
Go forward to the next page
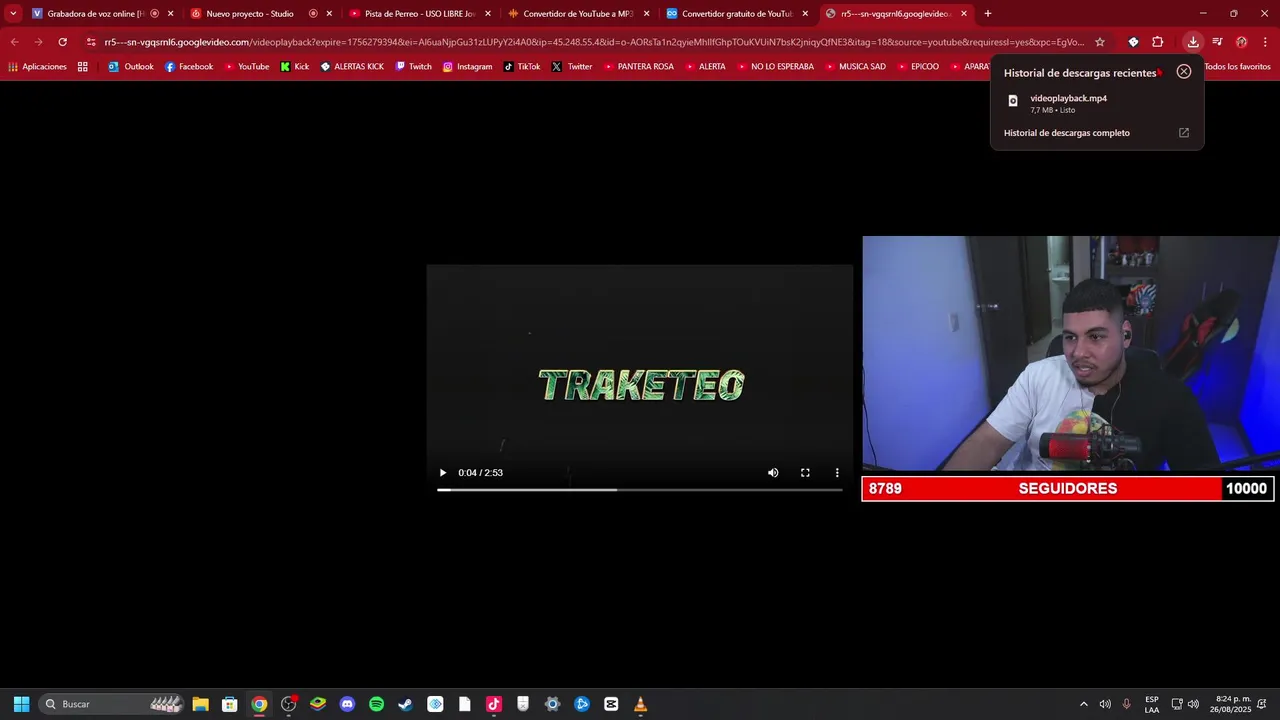click(38, 42)
